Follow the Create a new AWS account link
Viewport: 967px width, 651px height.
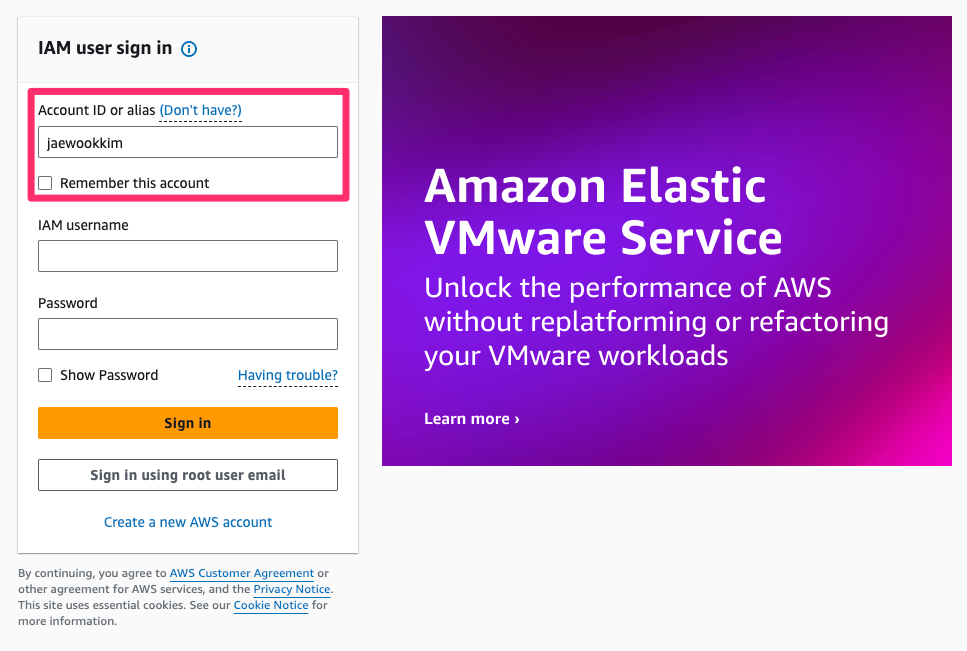click(x=187, y=522)
